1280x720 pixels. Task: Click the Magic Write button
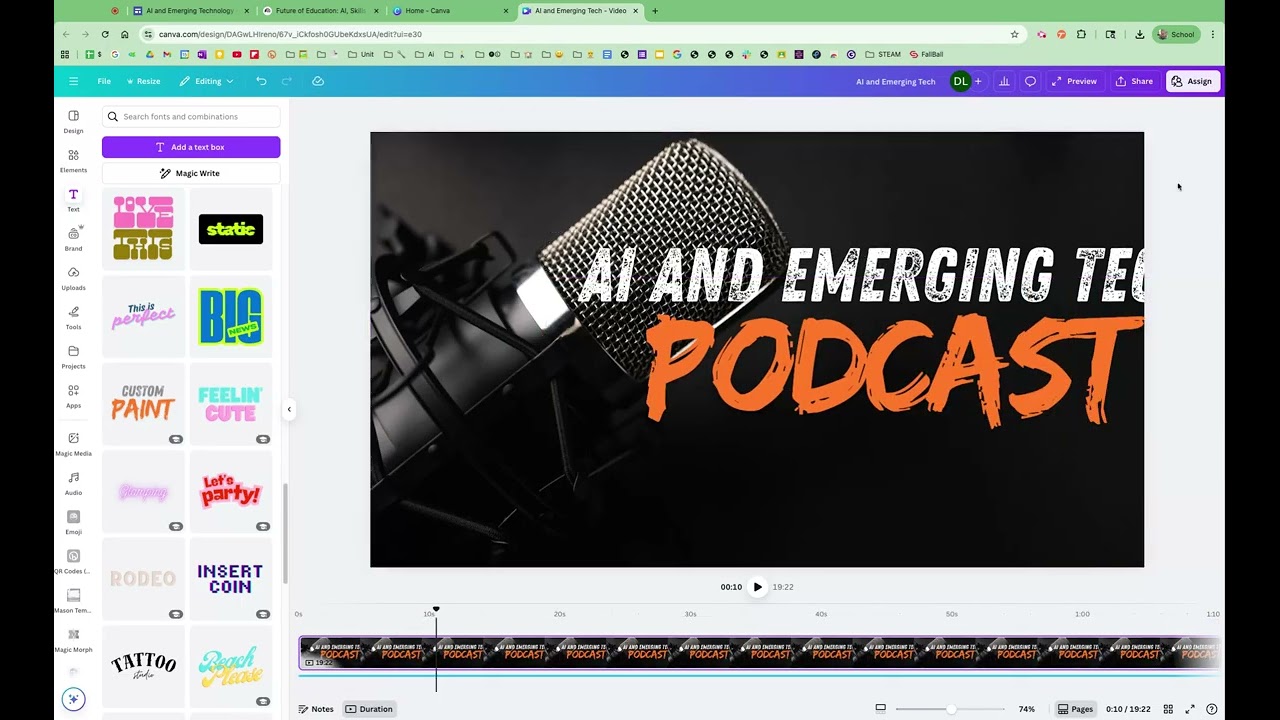point(191,173)
